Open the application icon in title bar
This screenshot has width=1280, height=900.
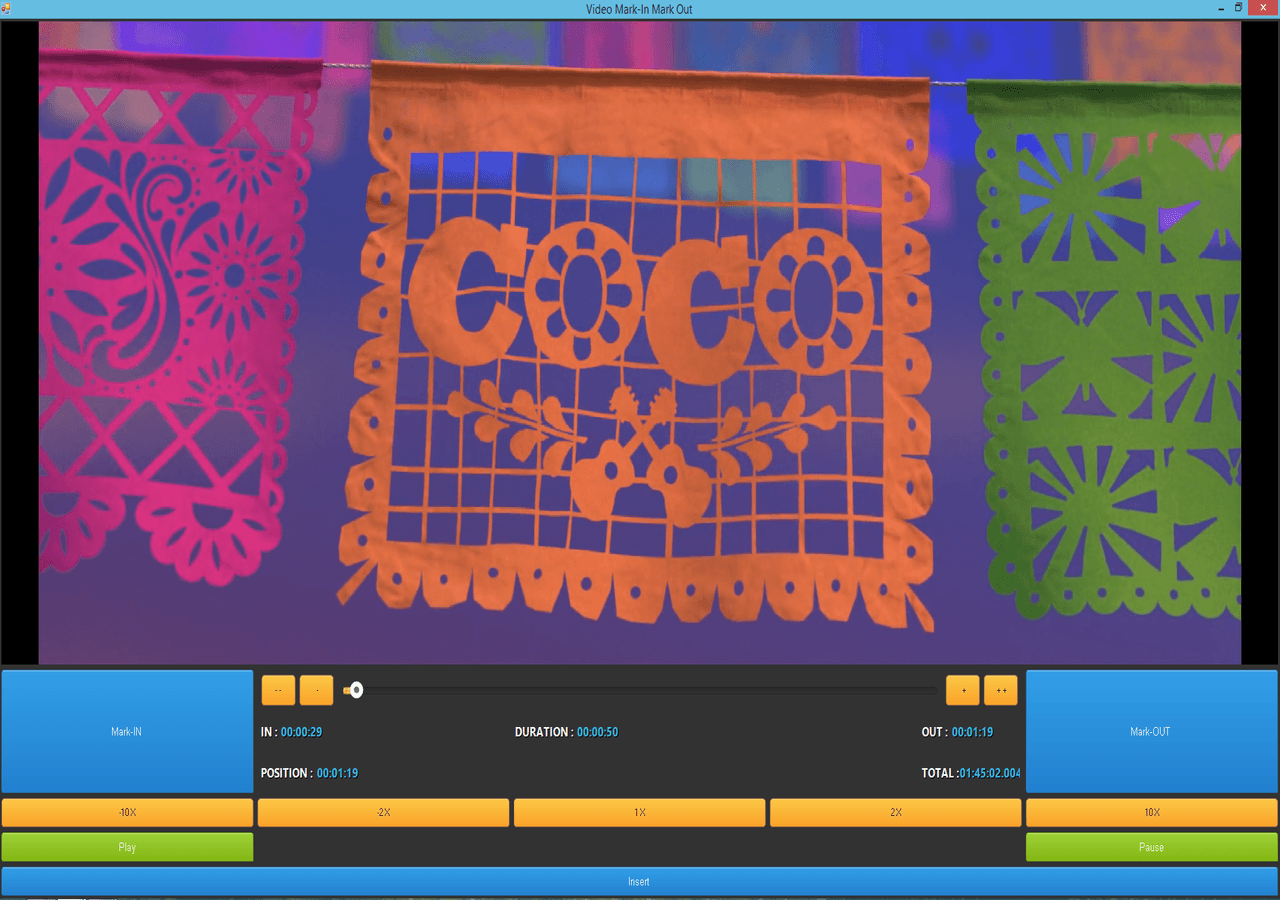tap(6, 9)
